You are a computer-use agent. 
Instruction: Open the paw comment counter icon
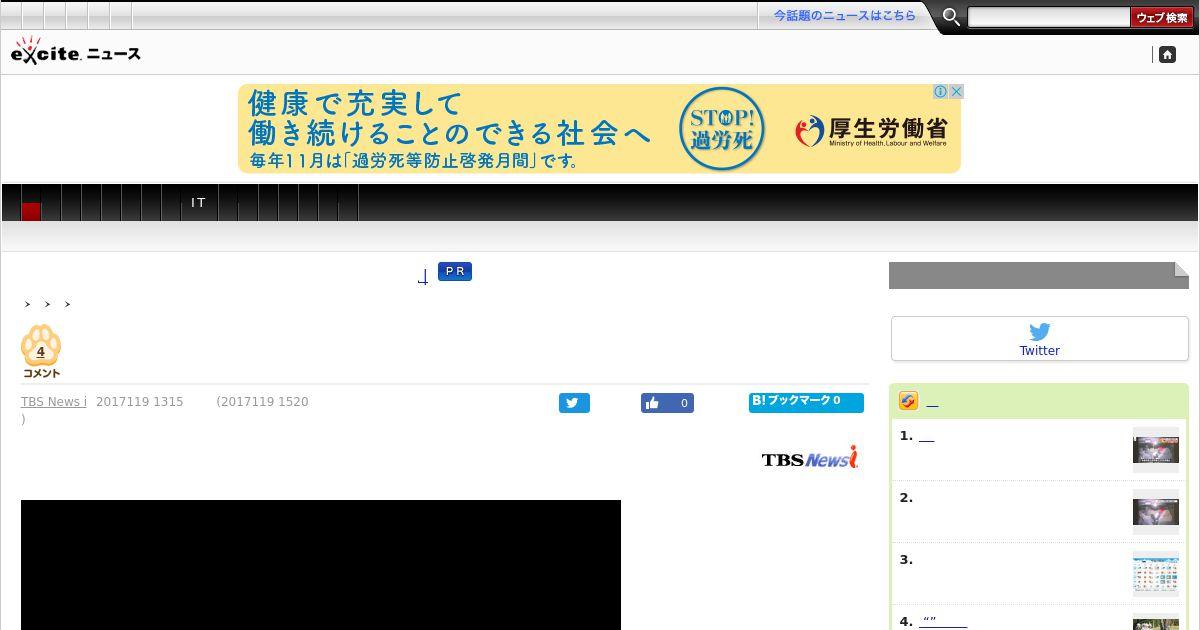point(41,351)
